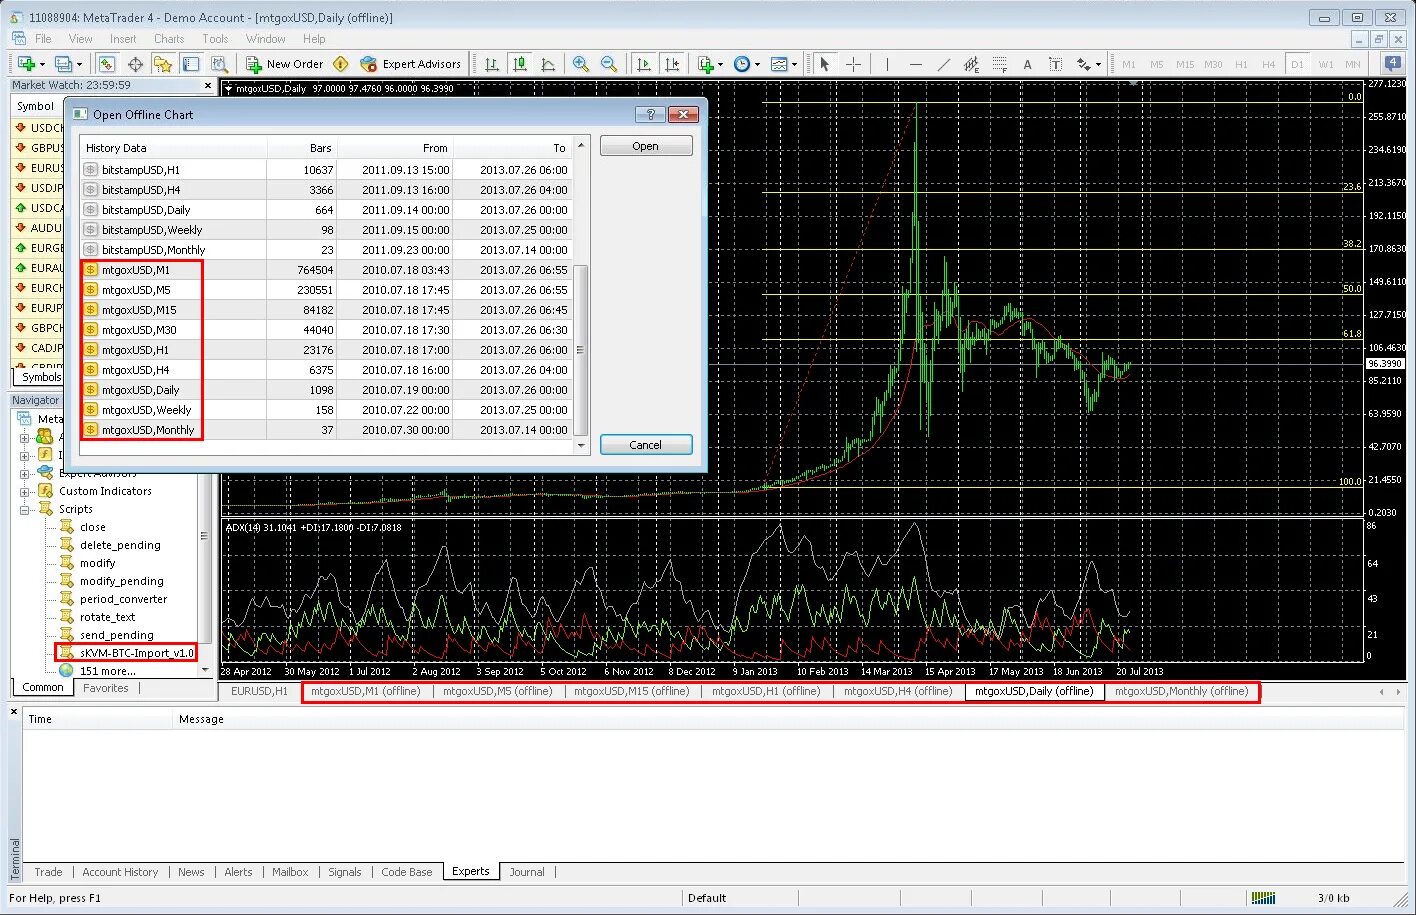Select the Vertical Line drawing tool

pyautogui.click(x=887, y=64)
